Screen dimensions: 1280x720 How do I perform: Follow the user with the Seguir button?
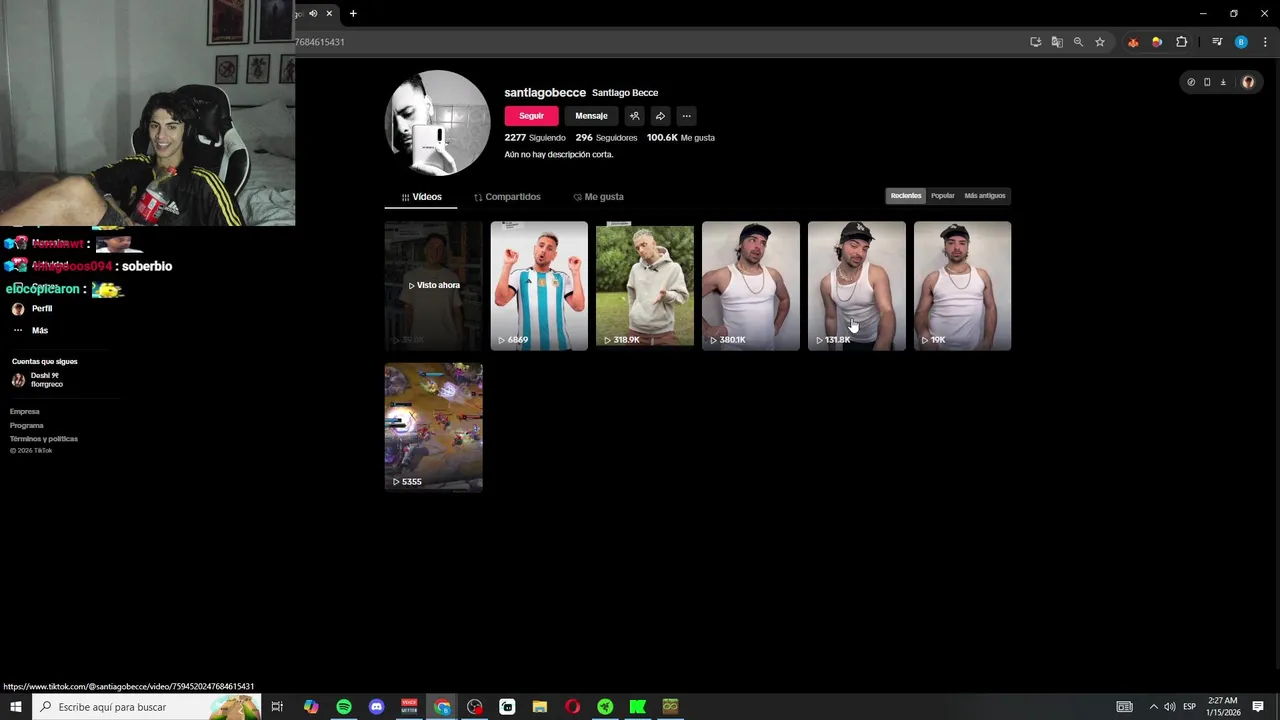pyautogui.click(x=531, y=116)
